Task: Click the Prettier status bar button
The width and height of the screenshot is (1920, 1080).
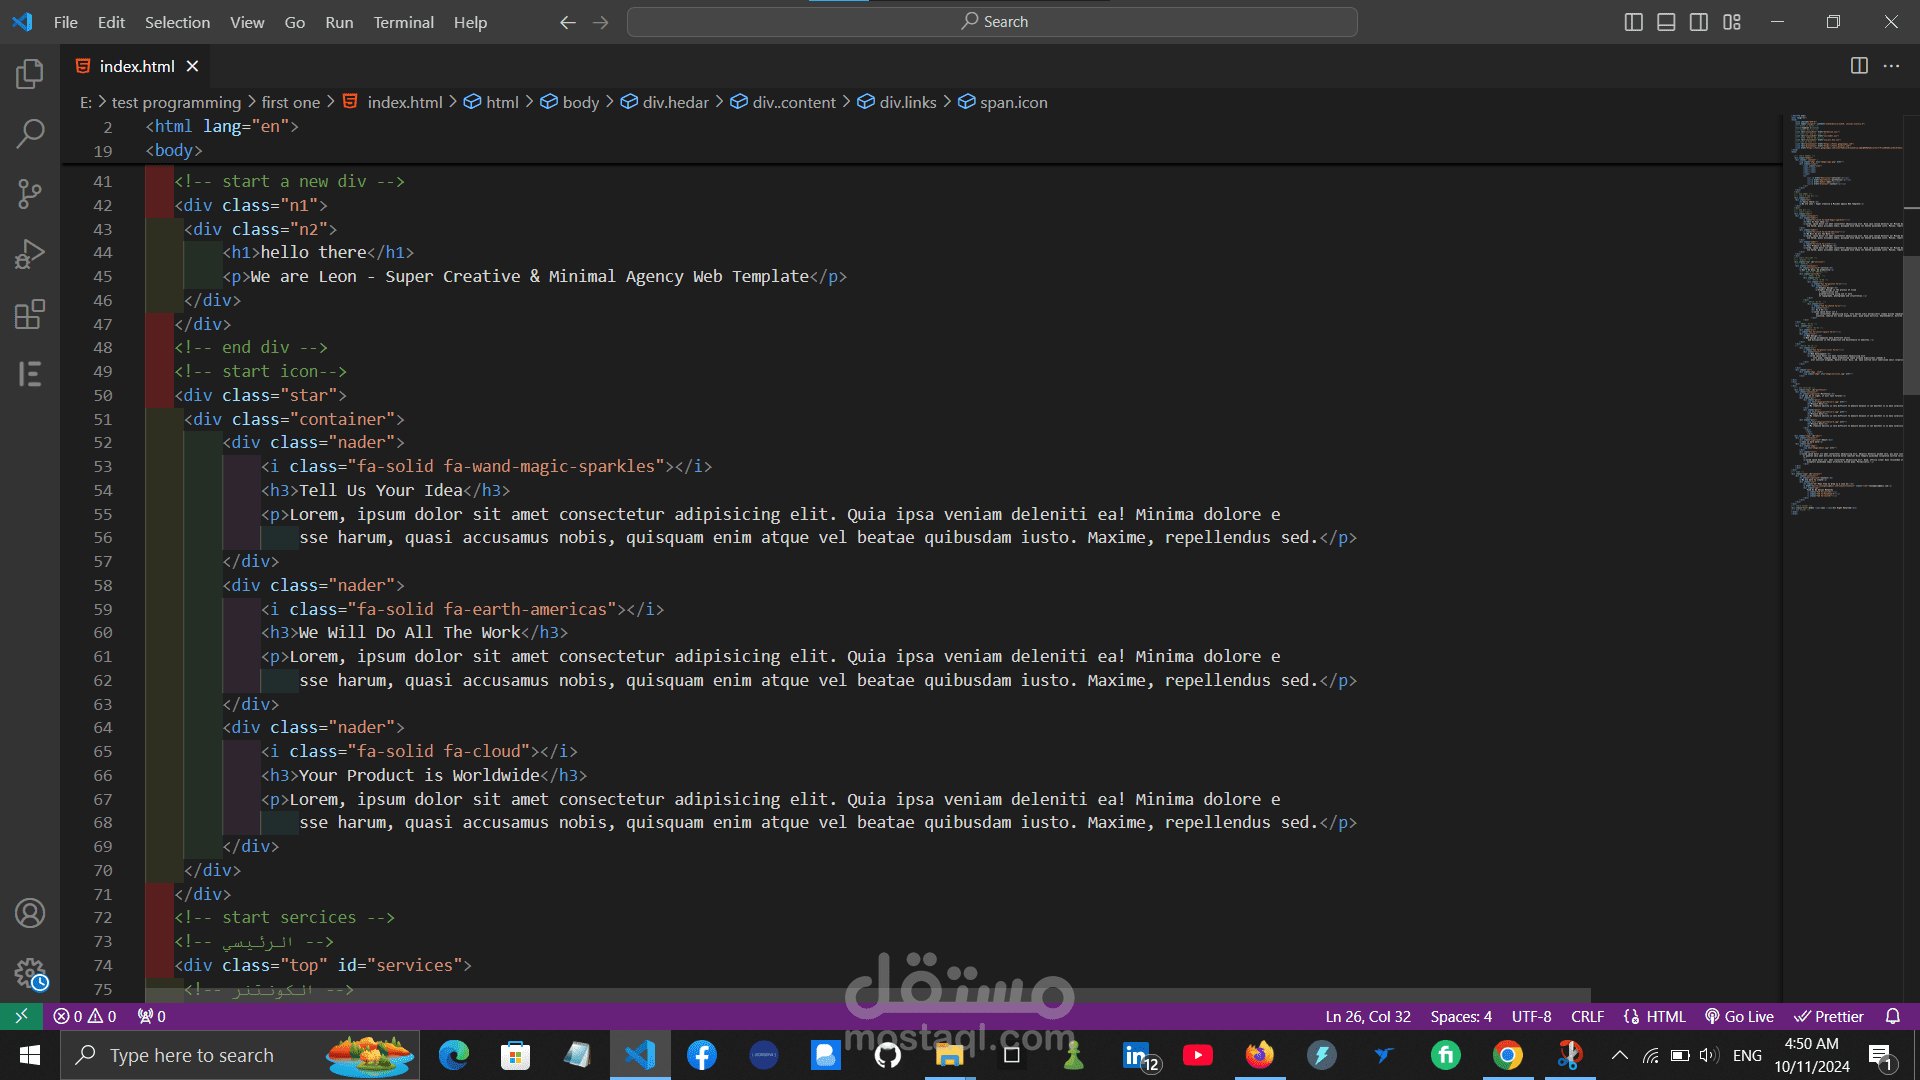Action: click(x=1829, y=1016)
